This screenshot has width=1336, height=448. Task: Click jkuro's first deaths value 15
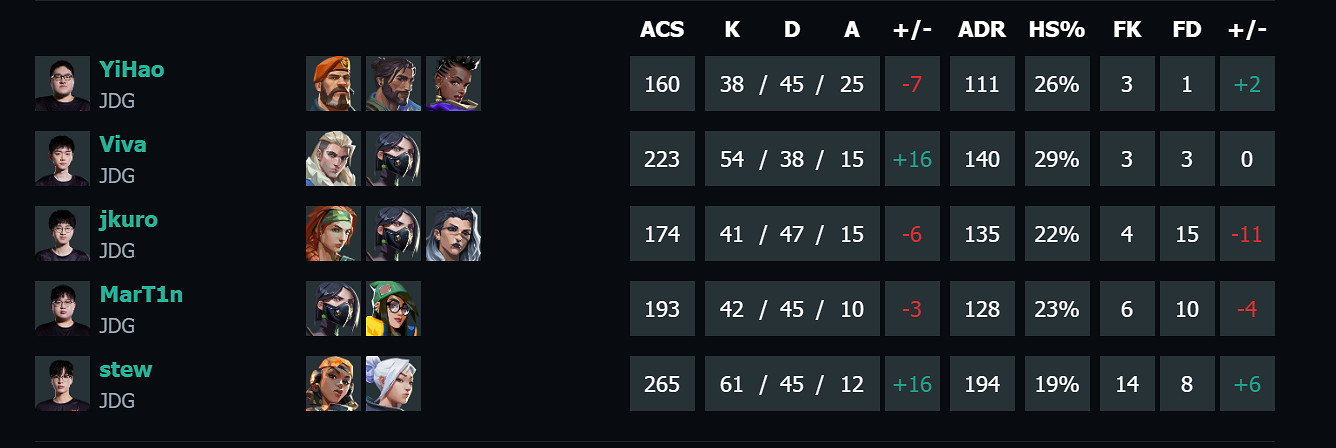(x=1187, y=234)
